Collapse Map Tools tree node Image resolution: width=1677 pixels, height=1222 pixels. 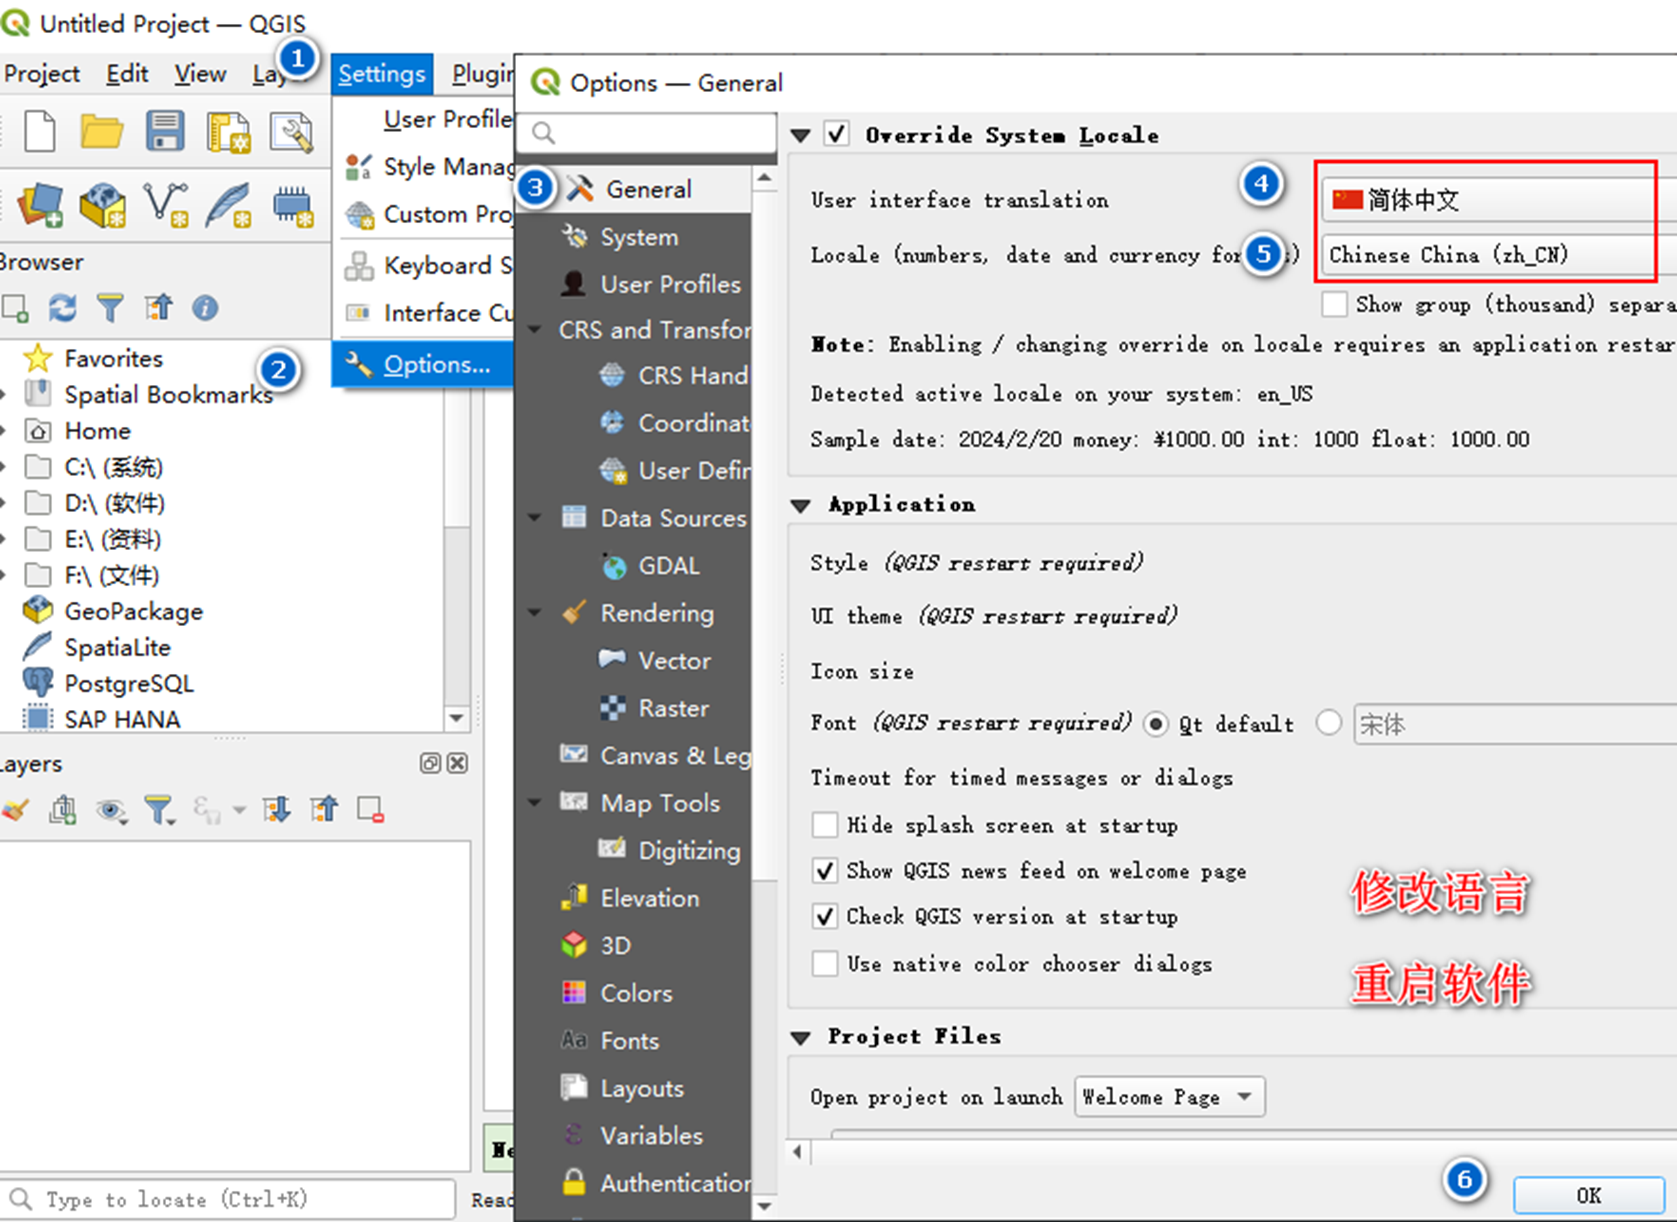pyautogui.click(x=535, y=802)
